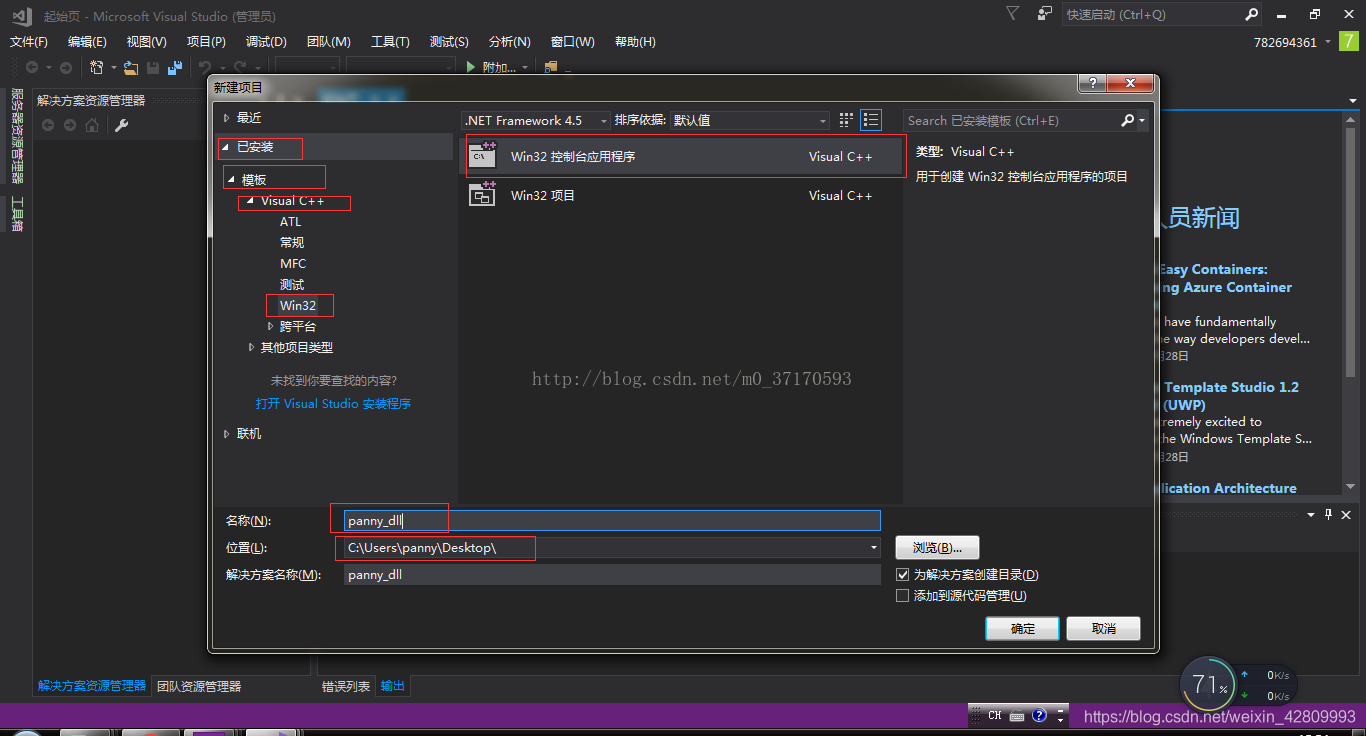The height and width of the screenshot is (736, 1366).
Task: Toggle 添加到源代码管理 checkbox
Action: (903, 596)
